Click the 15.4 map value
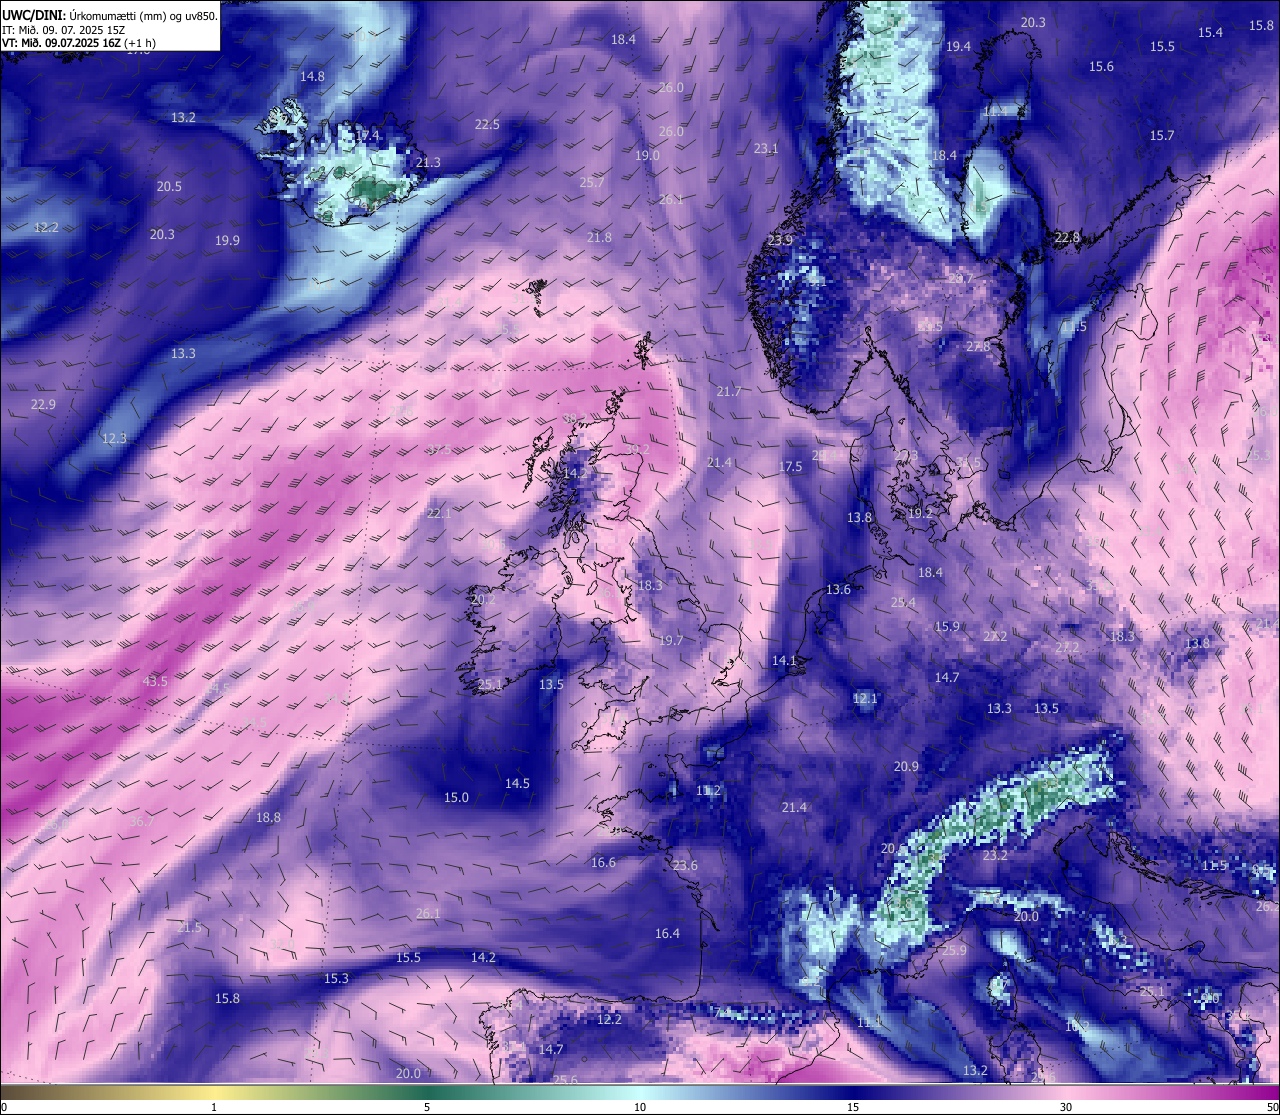This screenshot has height=1115, width=1280. click(1210, 32)
